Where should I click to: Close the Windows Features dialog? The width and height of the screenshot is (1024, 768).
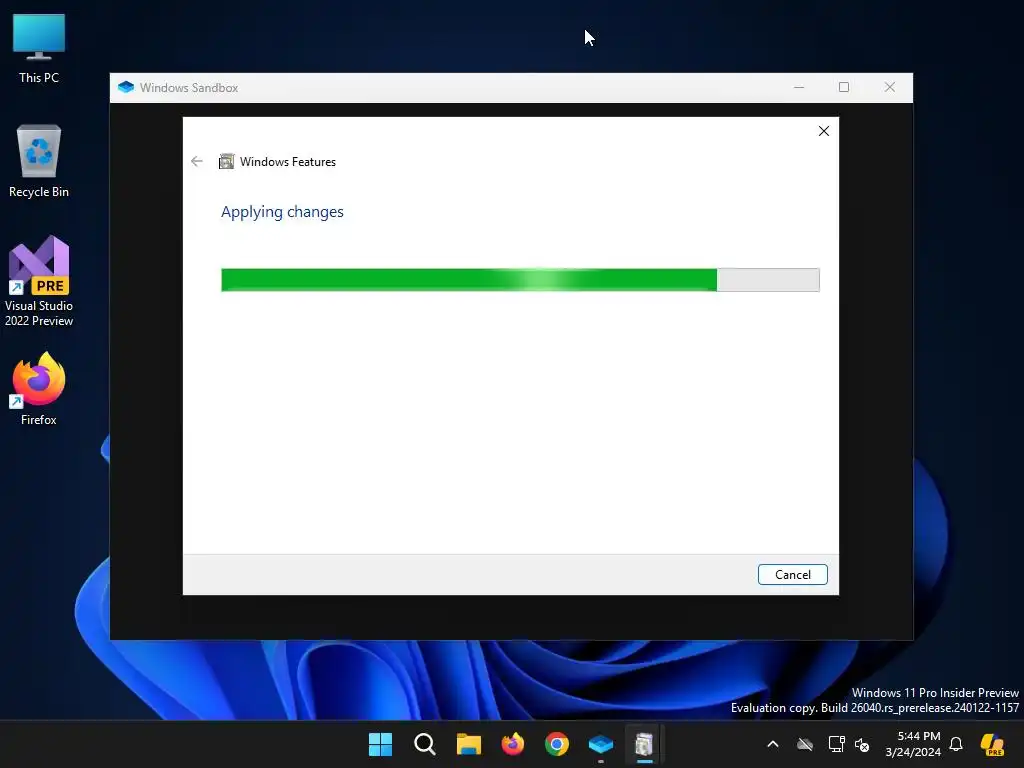click(824, 131)
